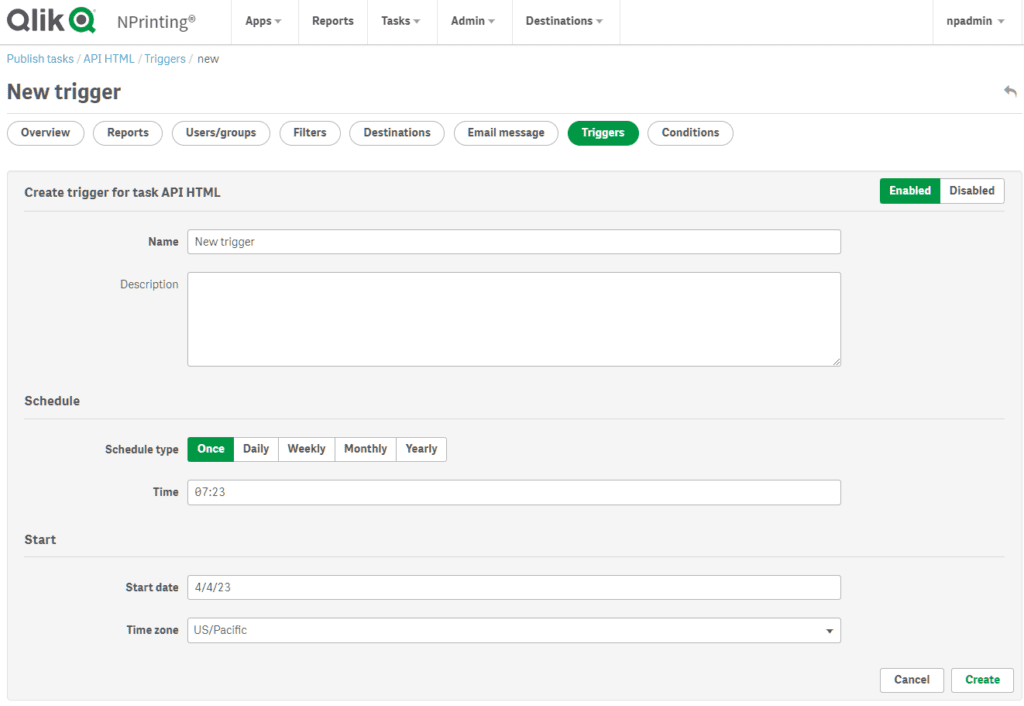Open the Apps dropdown menu
This screenshot has width=1024, height=706.
pyautogui.click(x=263, y=21)
